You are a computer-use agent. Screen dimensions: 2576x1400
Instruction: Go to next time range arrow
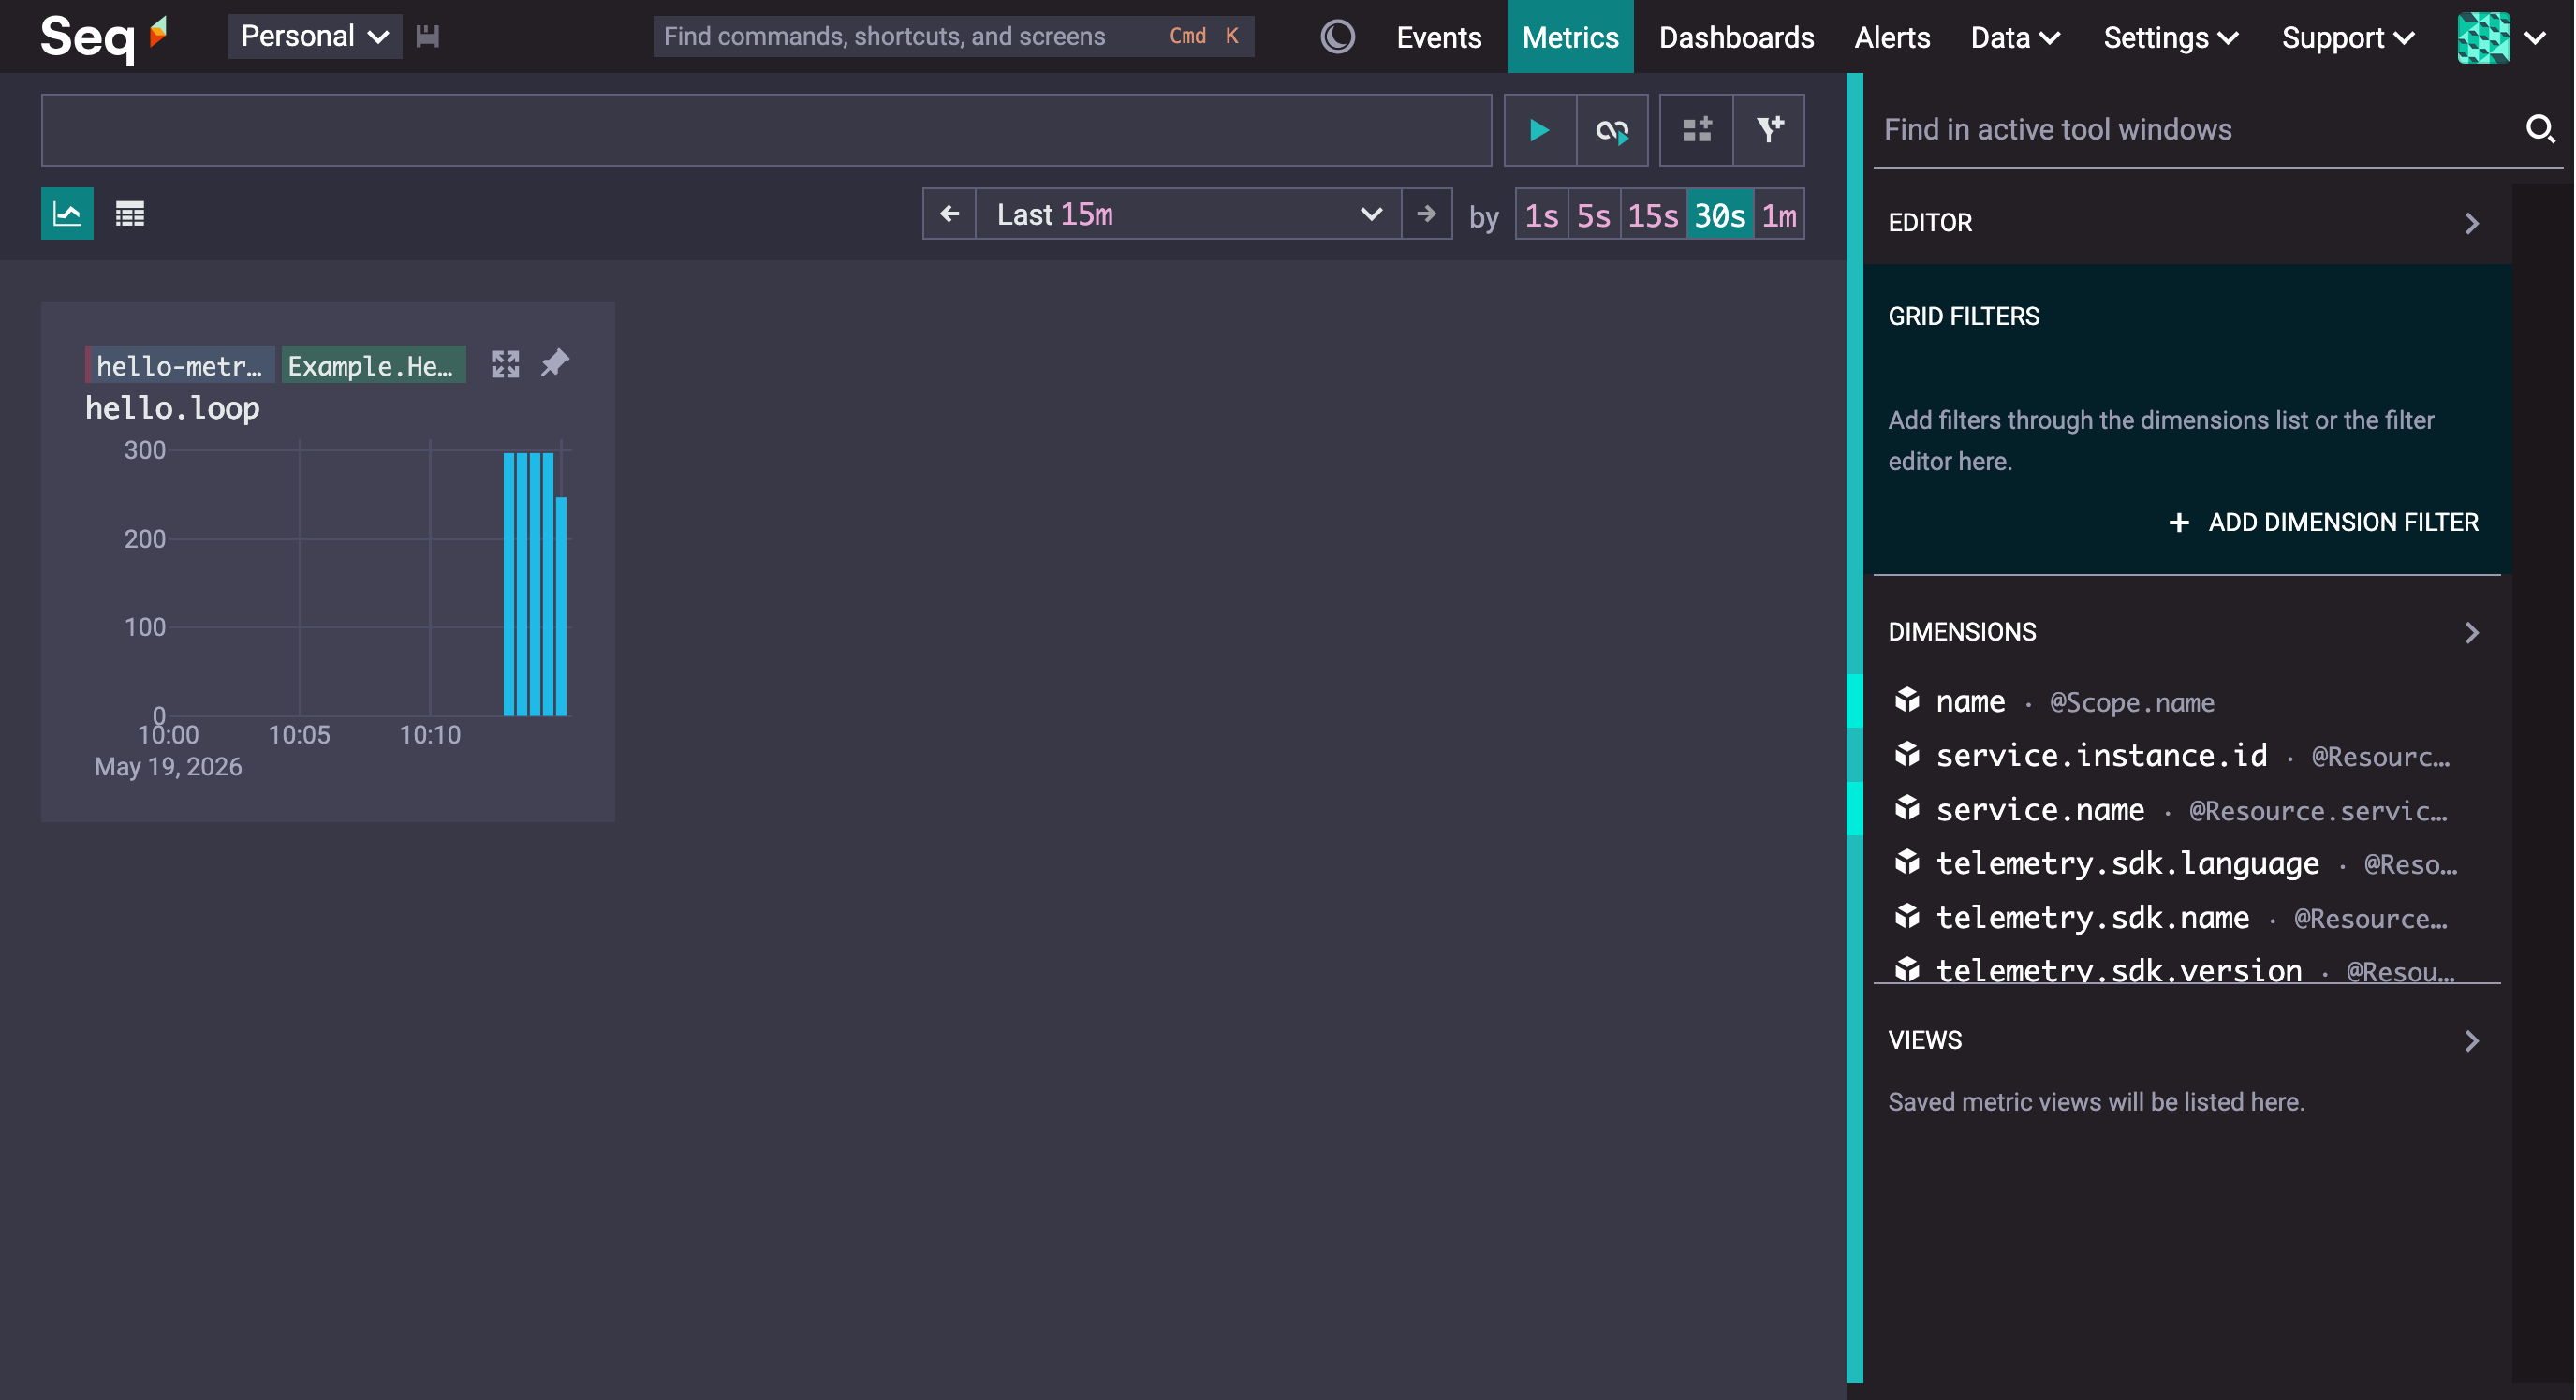[1426, 214]
